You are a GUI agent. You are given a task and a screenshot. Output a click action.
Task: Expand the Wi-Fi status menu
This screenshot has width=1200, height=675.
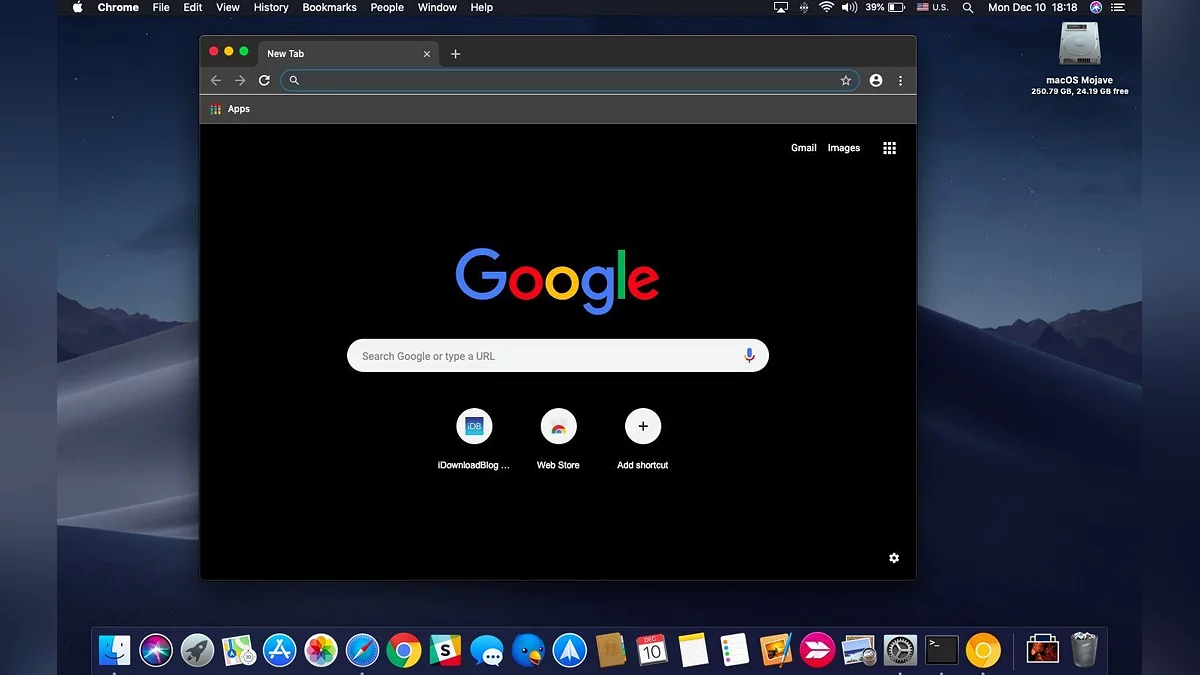[x=826, y=7]
